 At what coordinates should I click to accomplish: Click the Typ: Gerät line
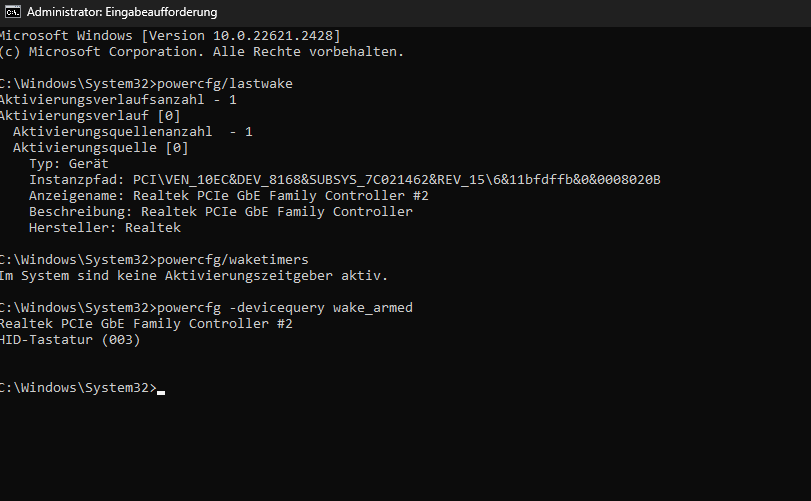tap(69, 164)
